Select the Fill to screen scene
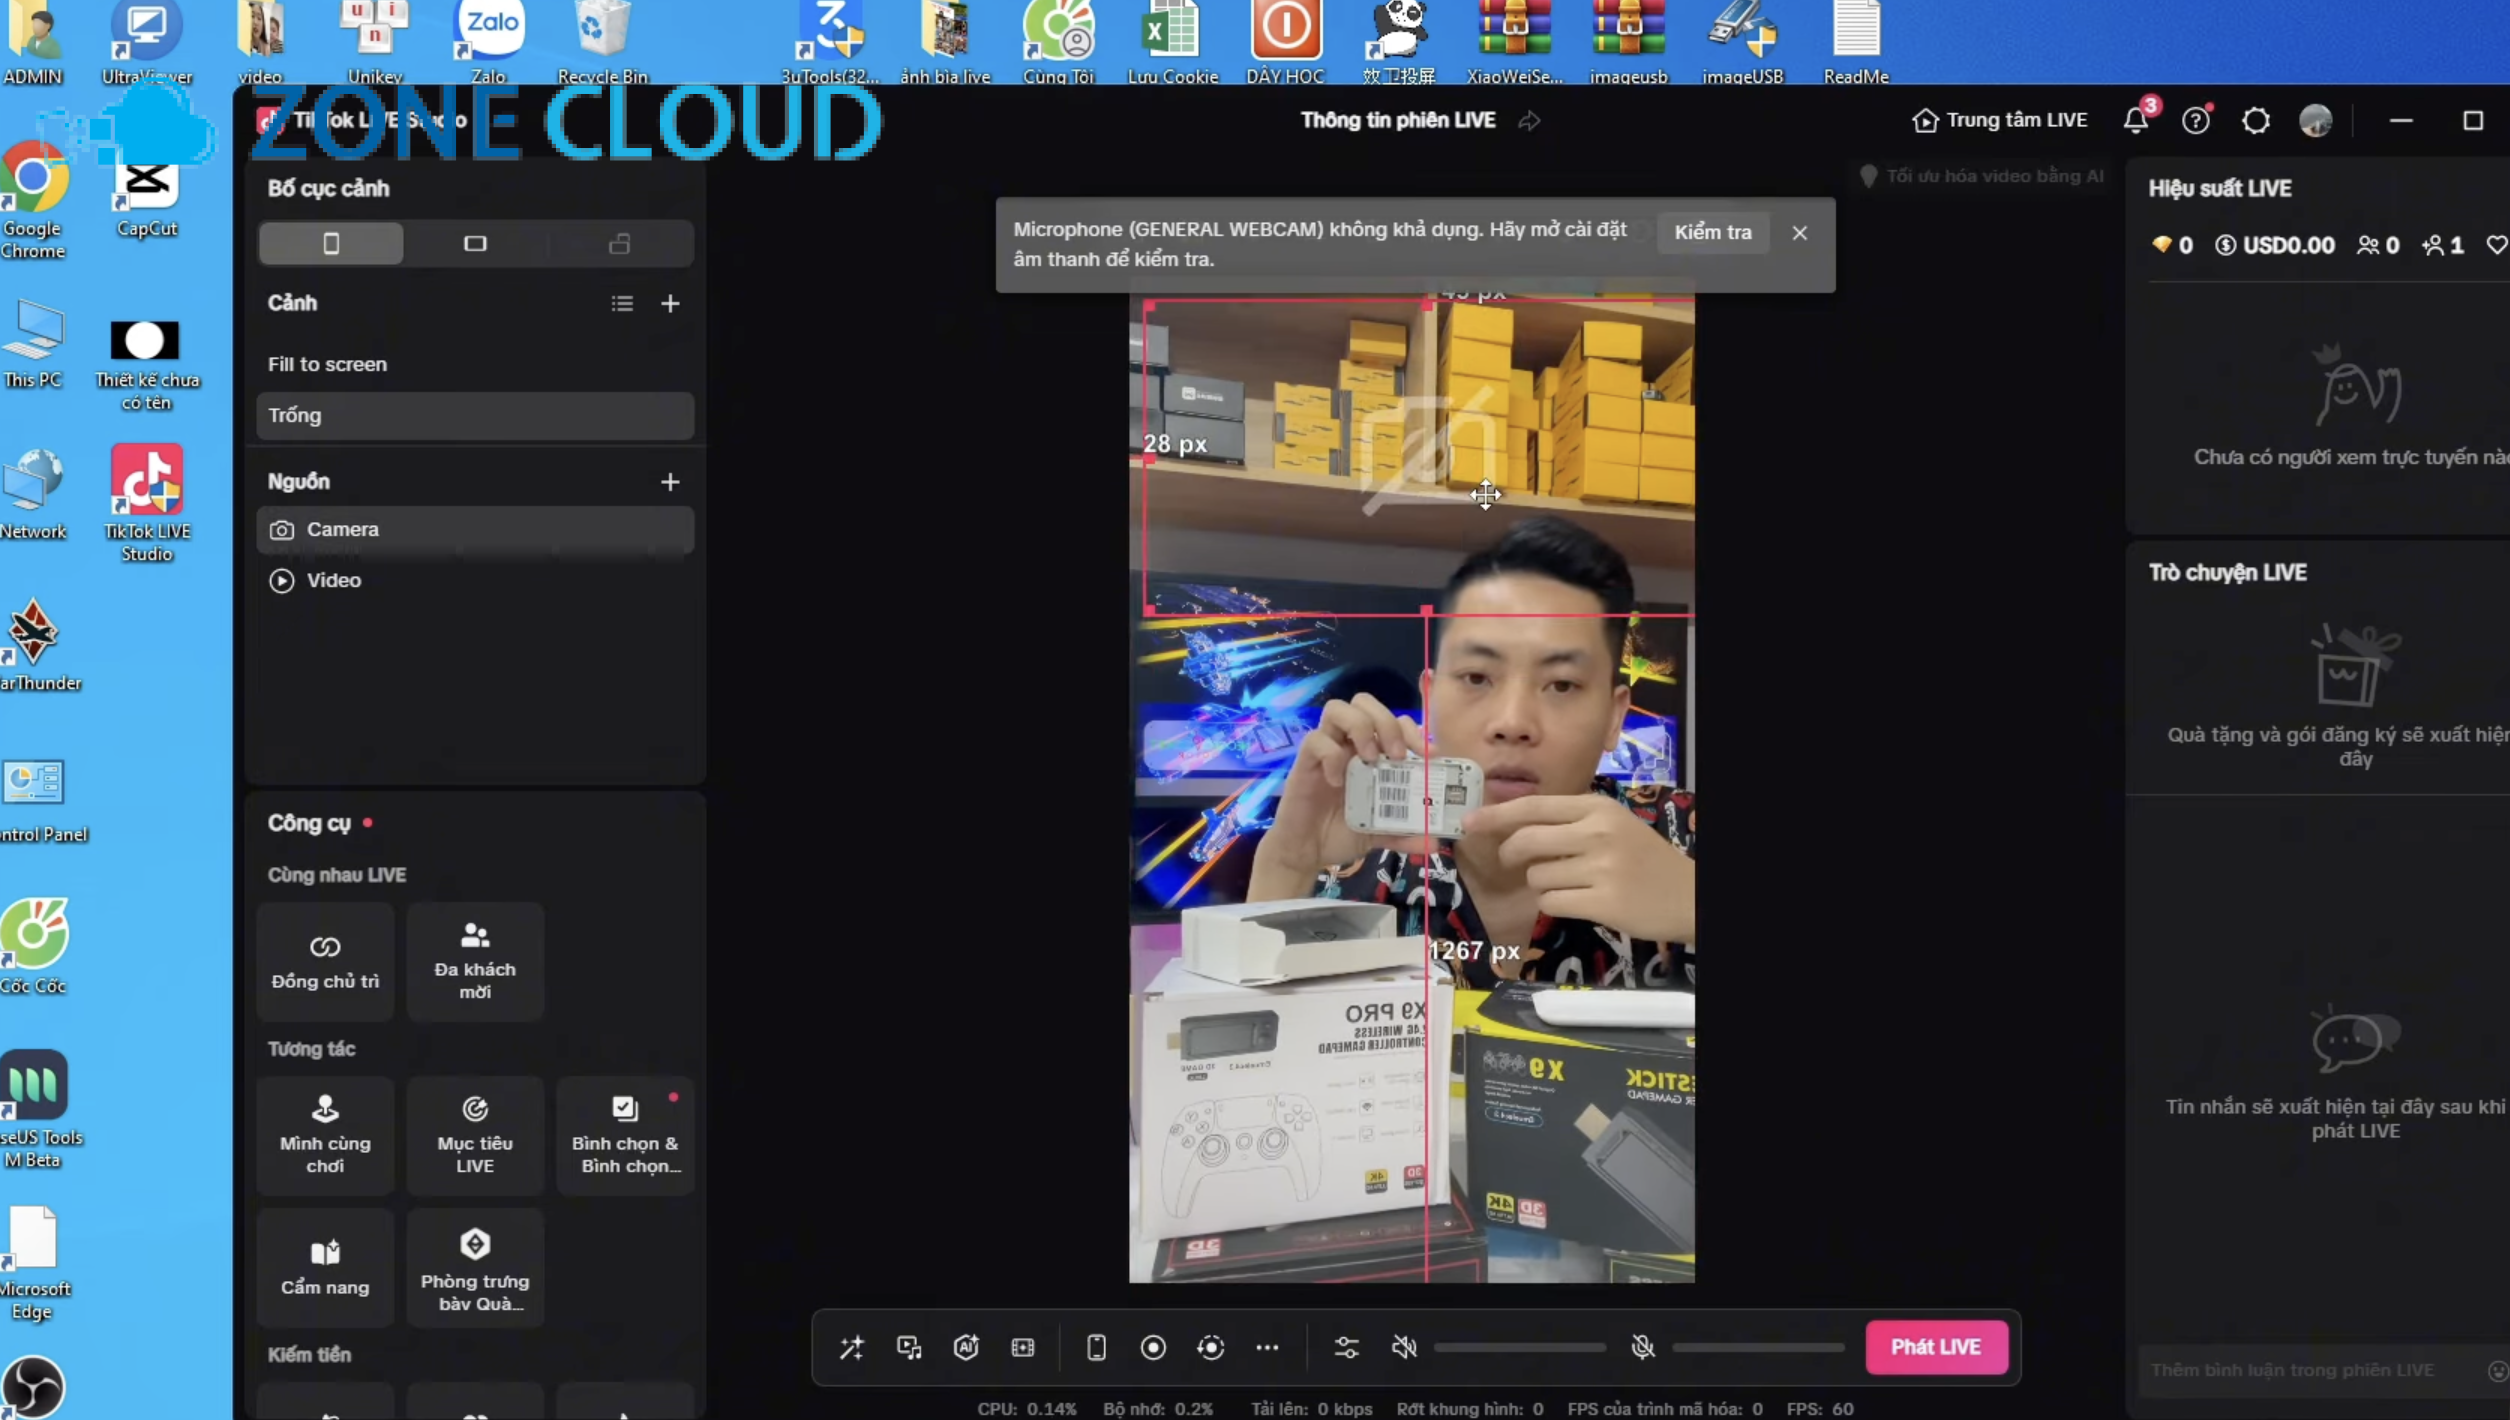 [475, 364]
